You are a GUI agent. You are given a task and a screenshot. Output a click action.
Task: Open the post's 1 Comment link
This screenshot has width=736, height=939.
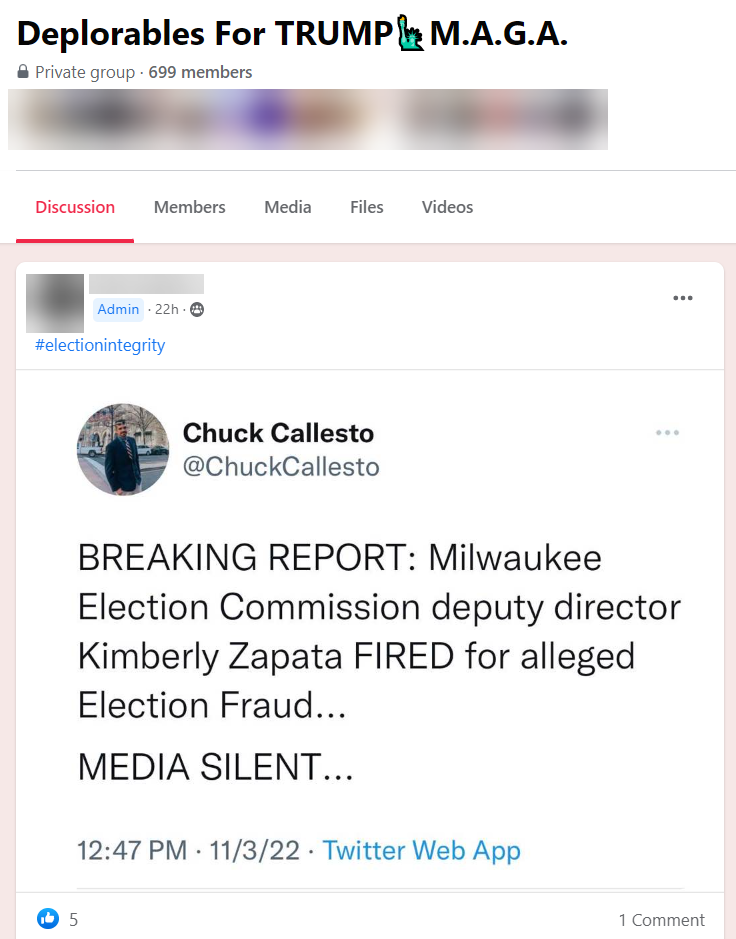pos(661,919)
